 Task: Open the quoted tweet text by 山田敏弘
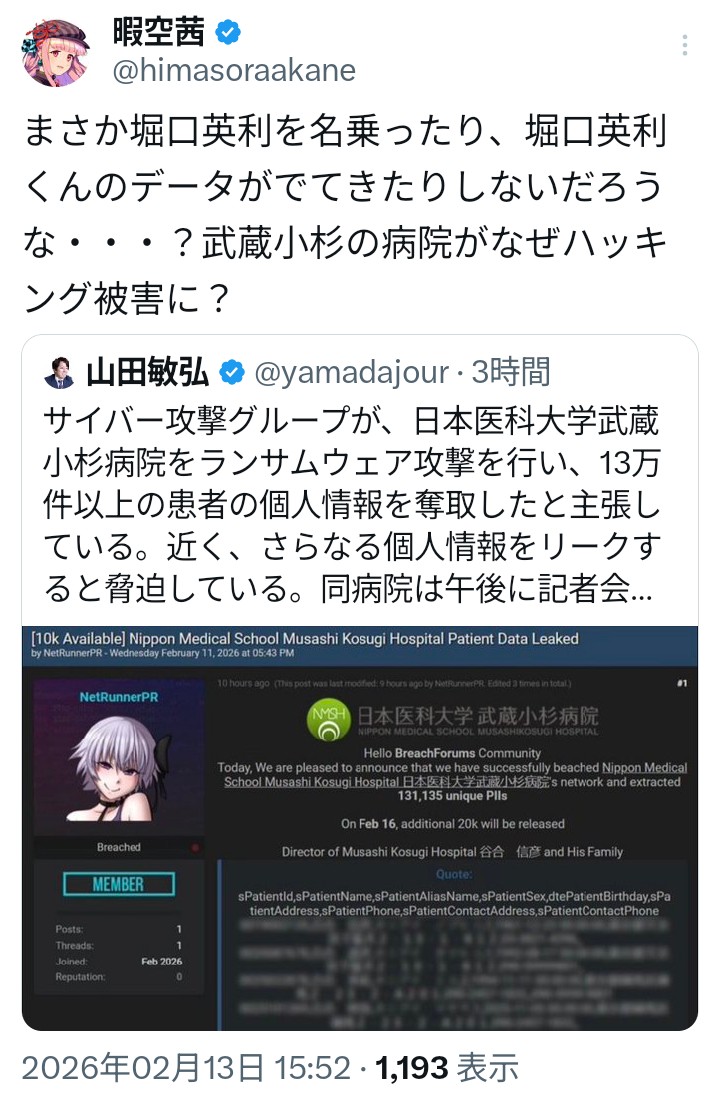[x=352, y=503]
